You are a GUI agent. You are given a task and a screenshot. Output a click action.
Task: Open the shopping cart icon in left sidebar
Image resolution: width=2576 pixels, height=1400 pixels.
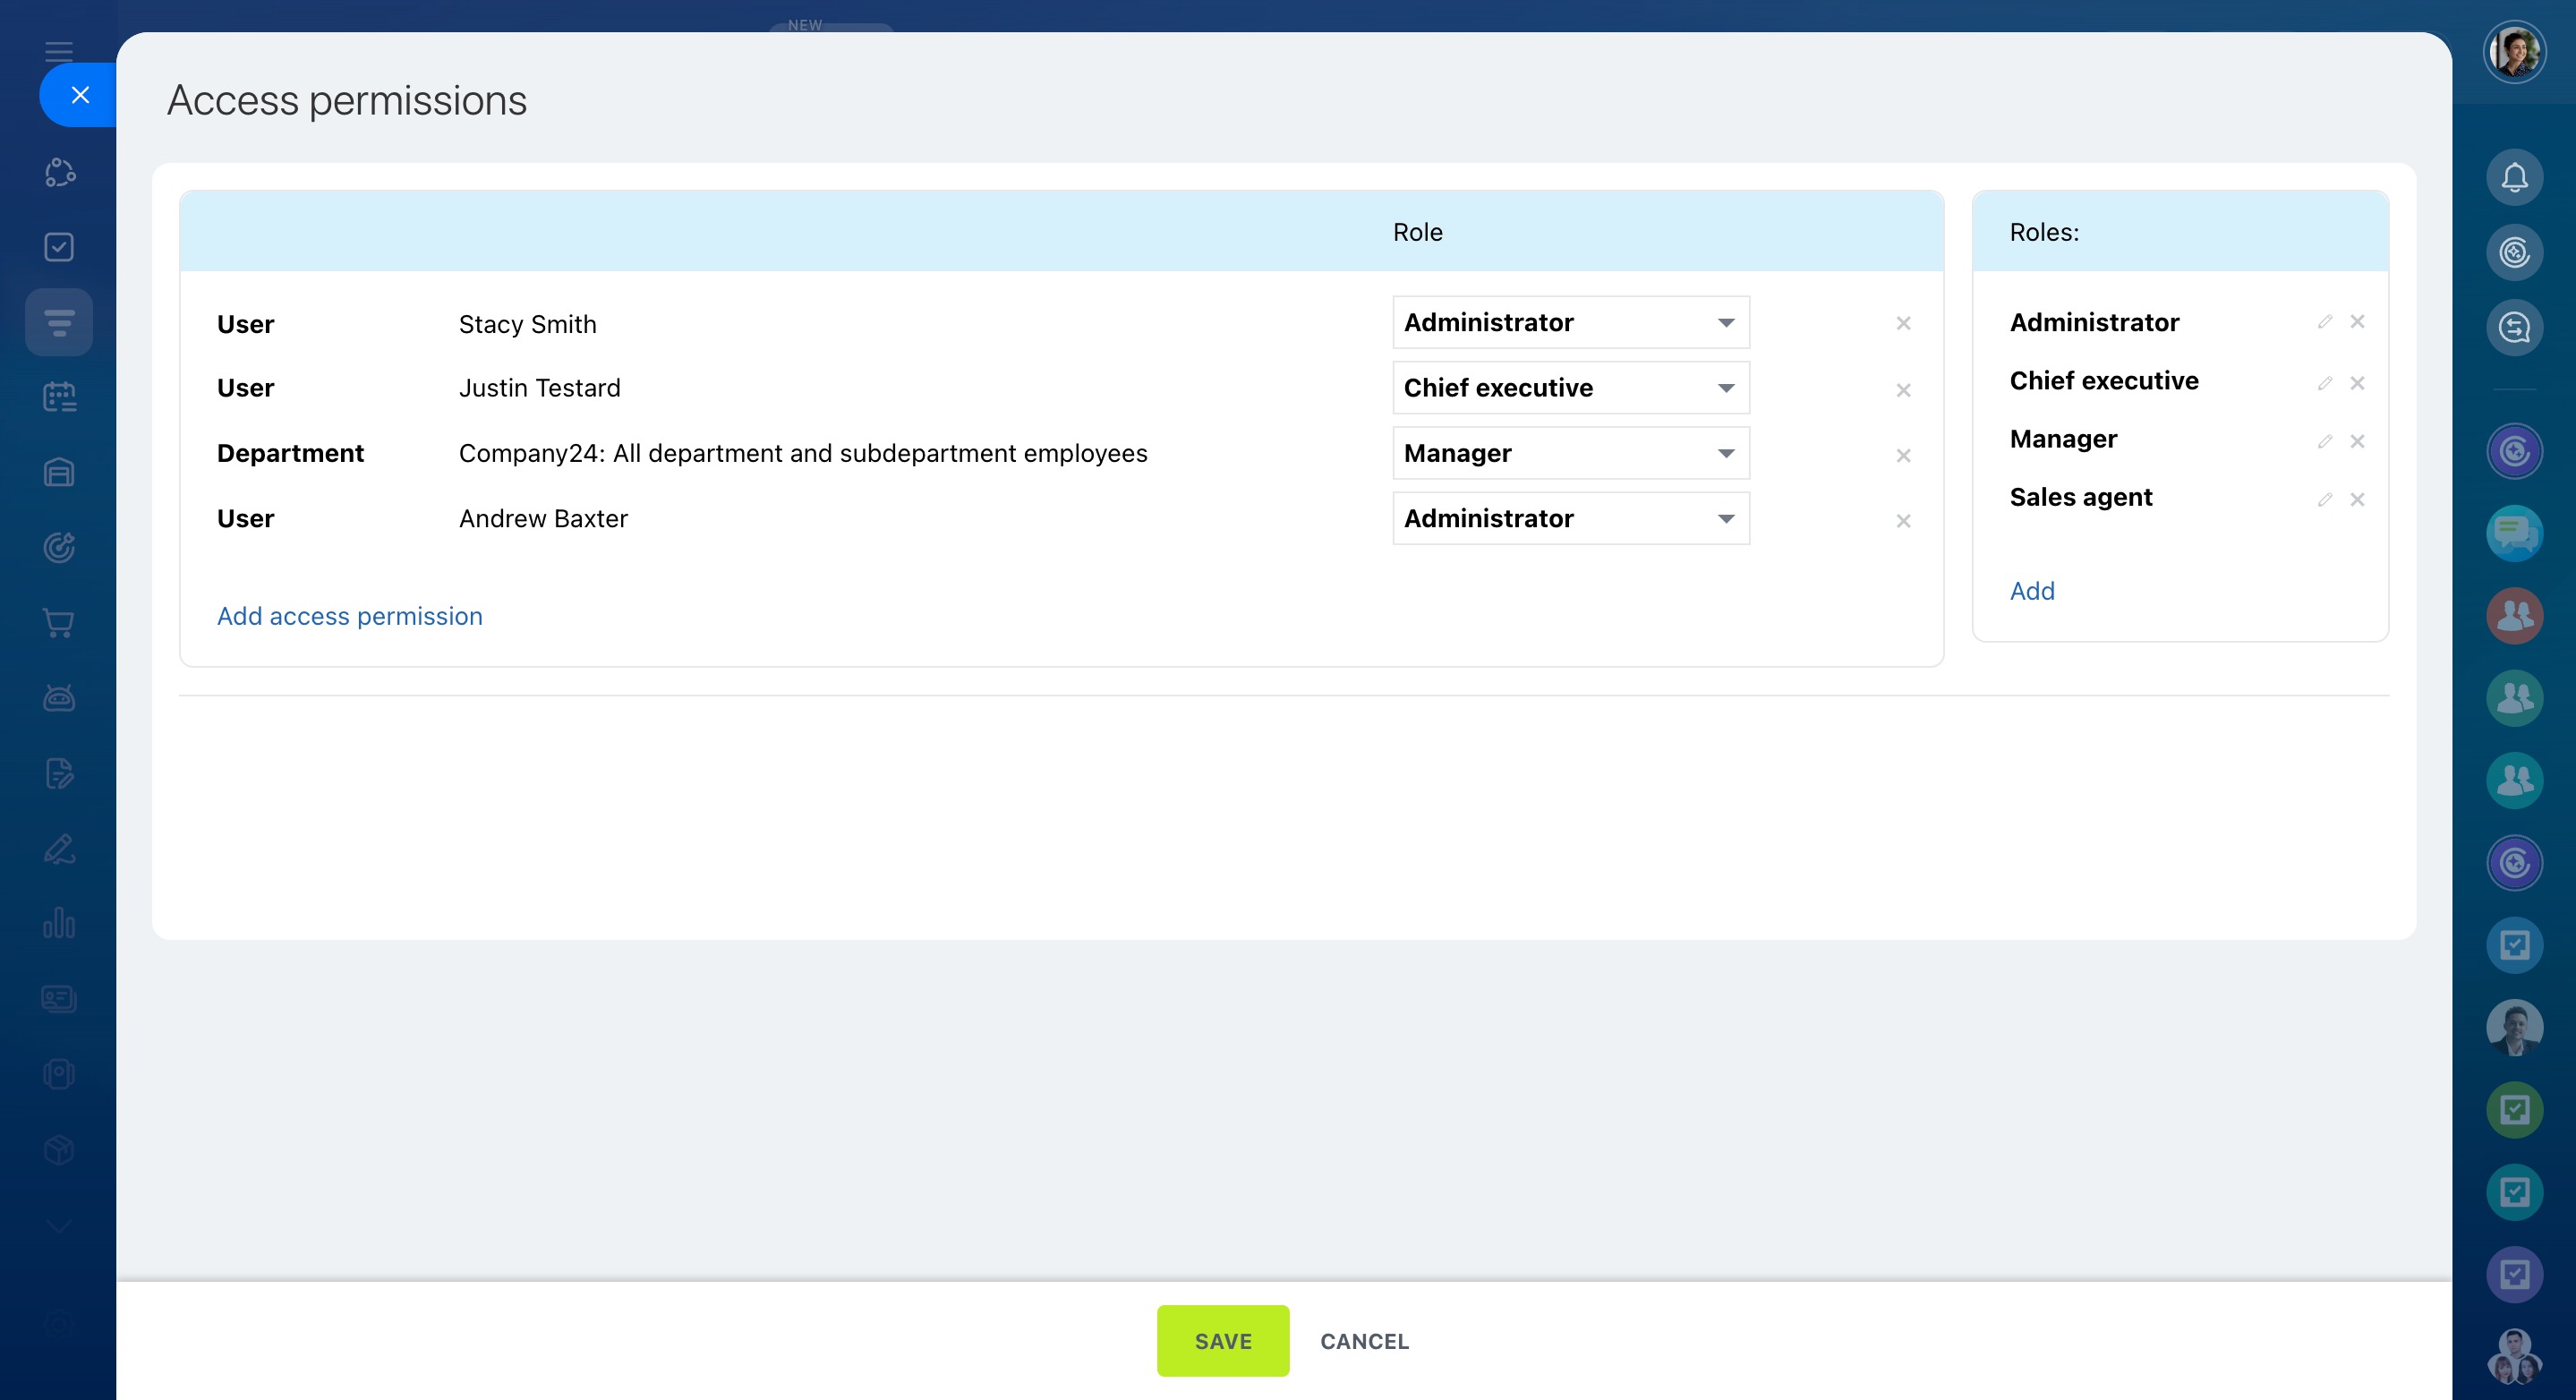pos(59,623)
